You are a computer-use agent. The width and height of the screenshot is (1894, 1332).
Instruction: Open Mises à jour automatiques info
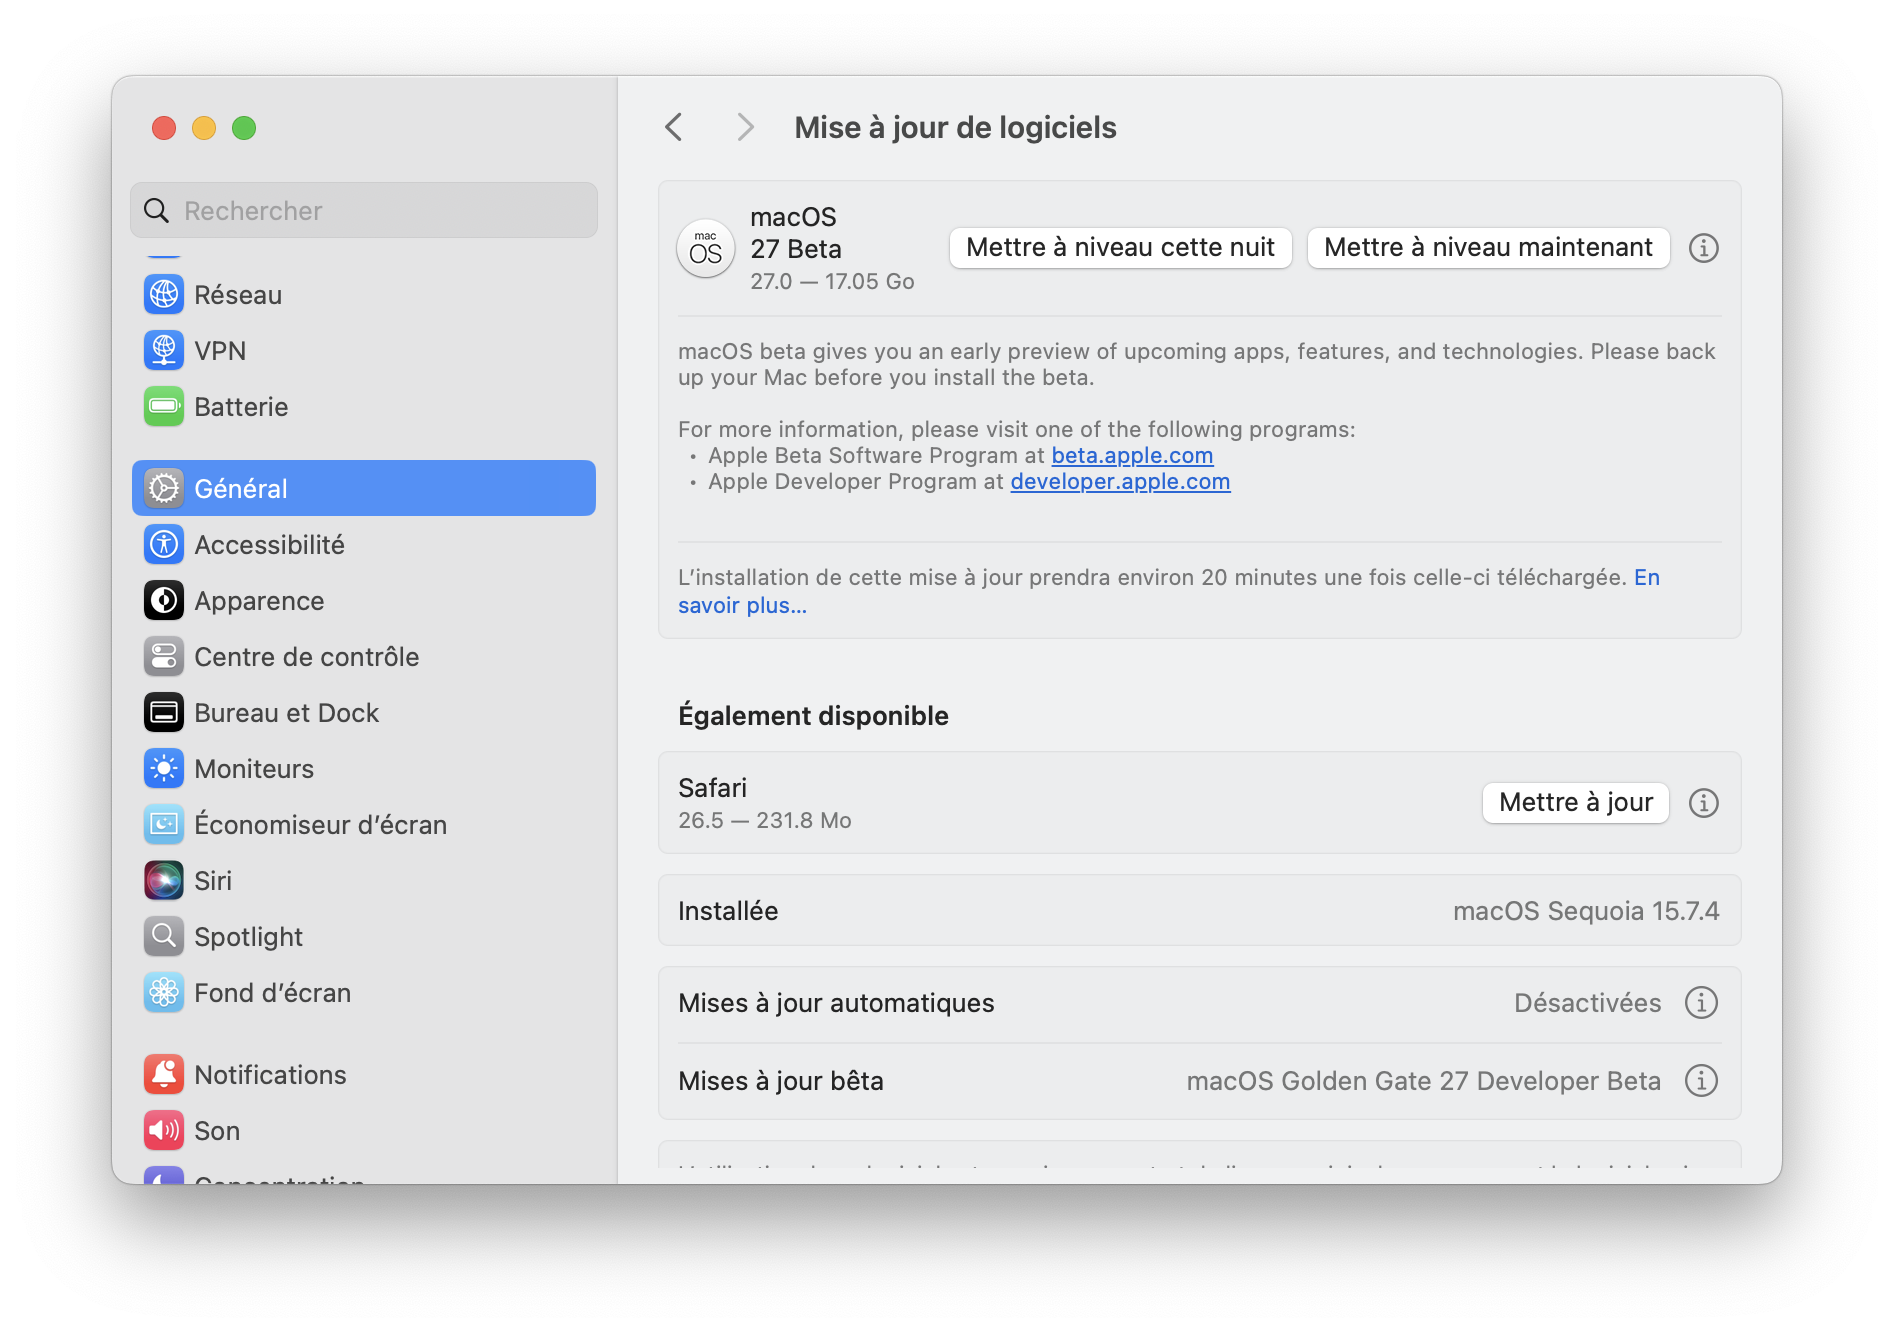click(x=1701, y=1003)
